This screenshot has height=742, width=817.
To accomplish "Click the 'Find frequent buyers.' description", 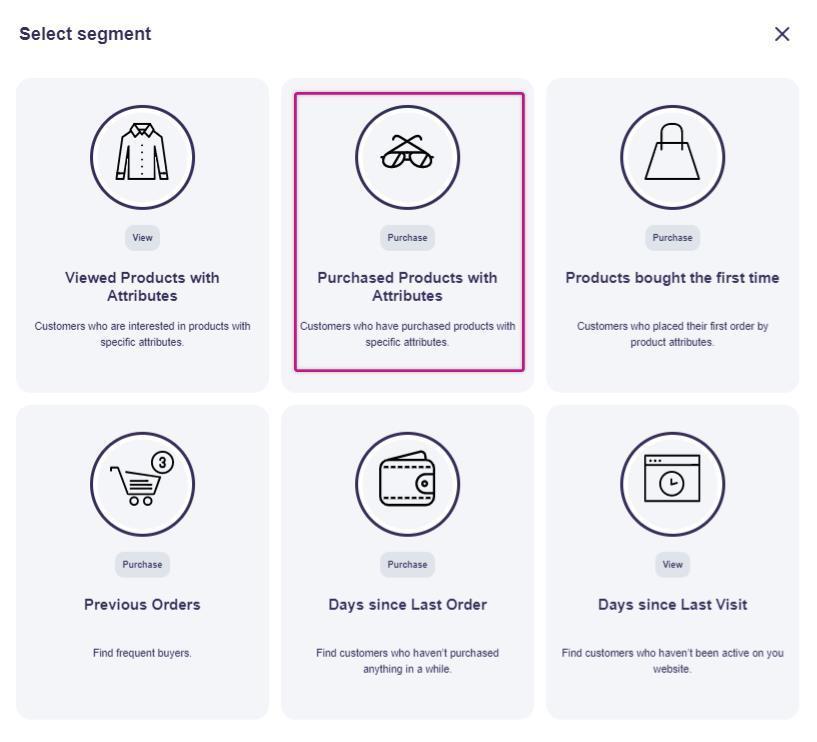I will 142,654.
